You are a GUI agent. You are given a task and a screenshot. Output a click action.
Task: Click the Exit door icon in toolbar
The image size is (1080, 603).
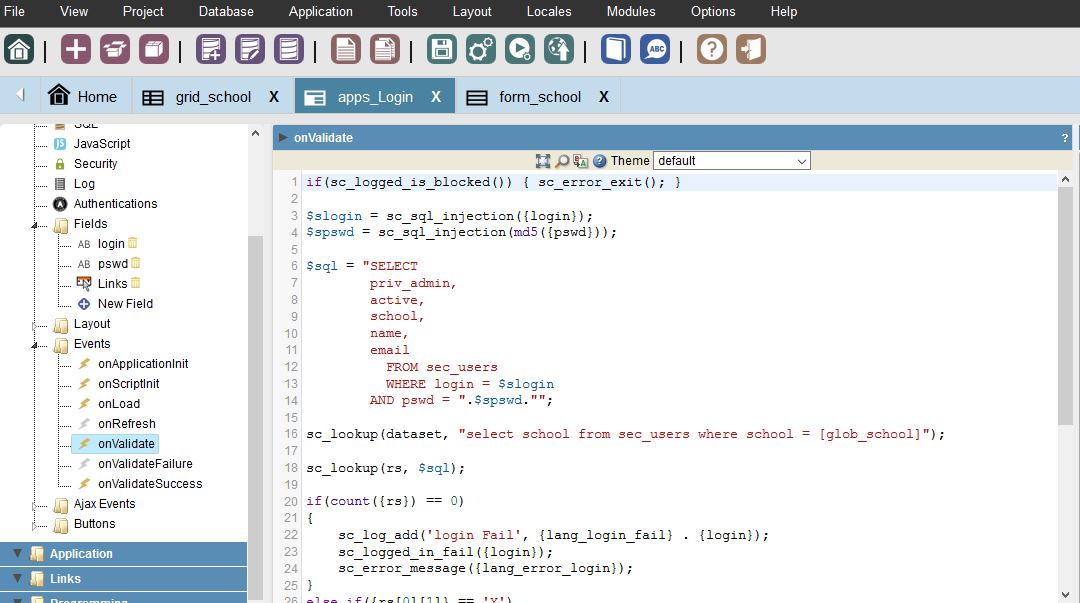point(751,50)
